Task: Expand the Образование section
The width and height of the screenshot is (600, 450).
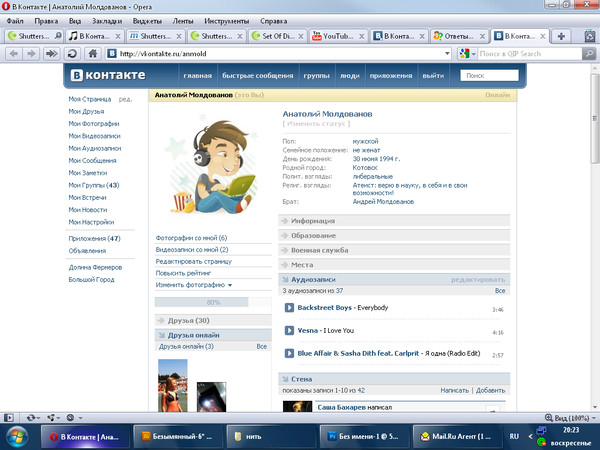Action: [x=394, y=235]
